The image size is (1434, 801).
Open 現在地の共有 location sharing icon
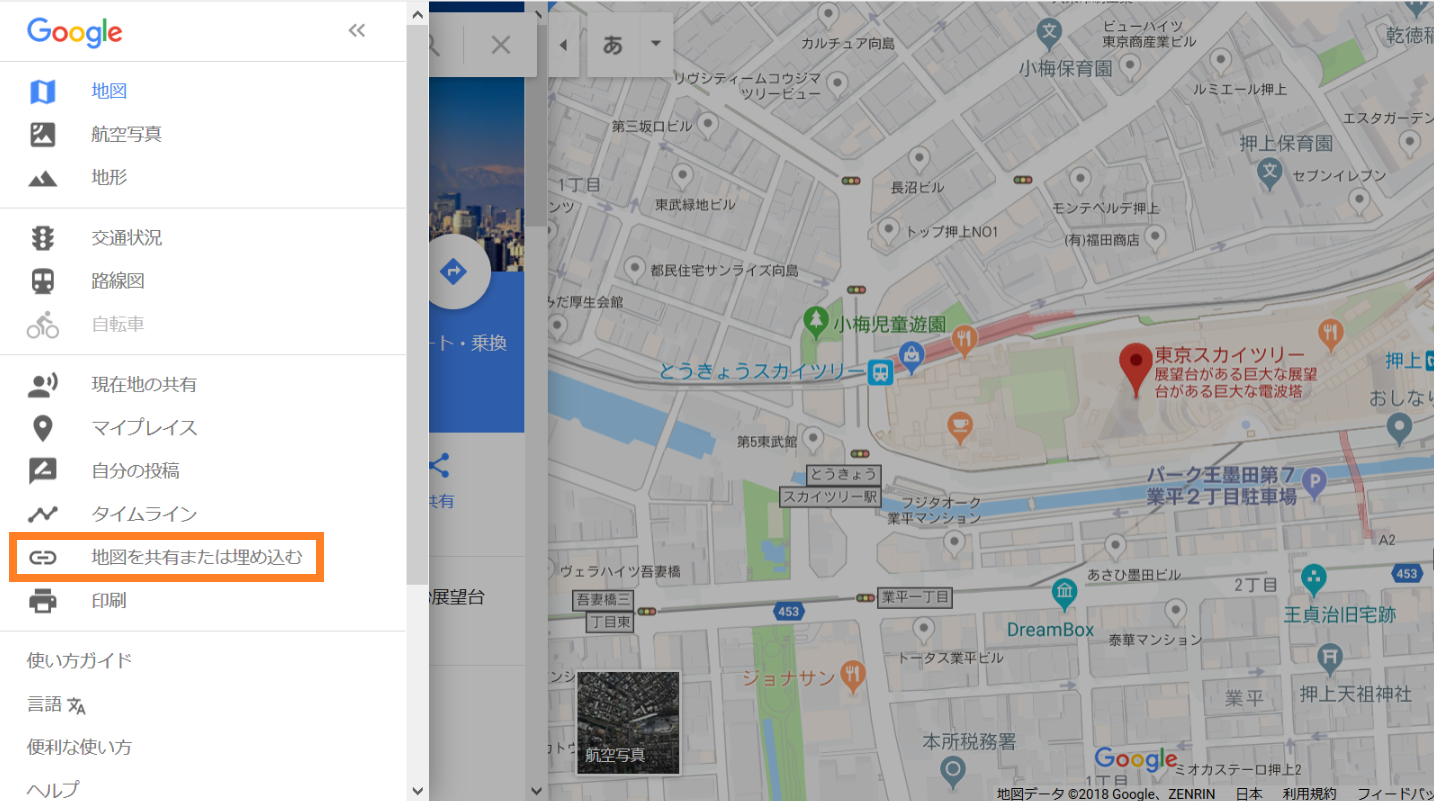click(42, 384)
